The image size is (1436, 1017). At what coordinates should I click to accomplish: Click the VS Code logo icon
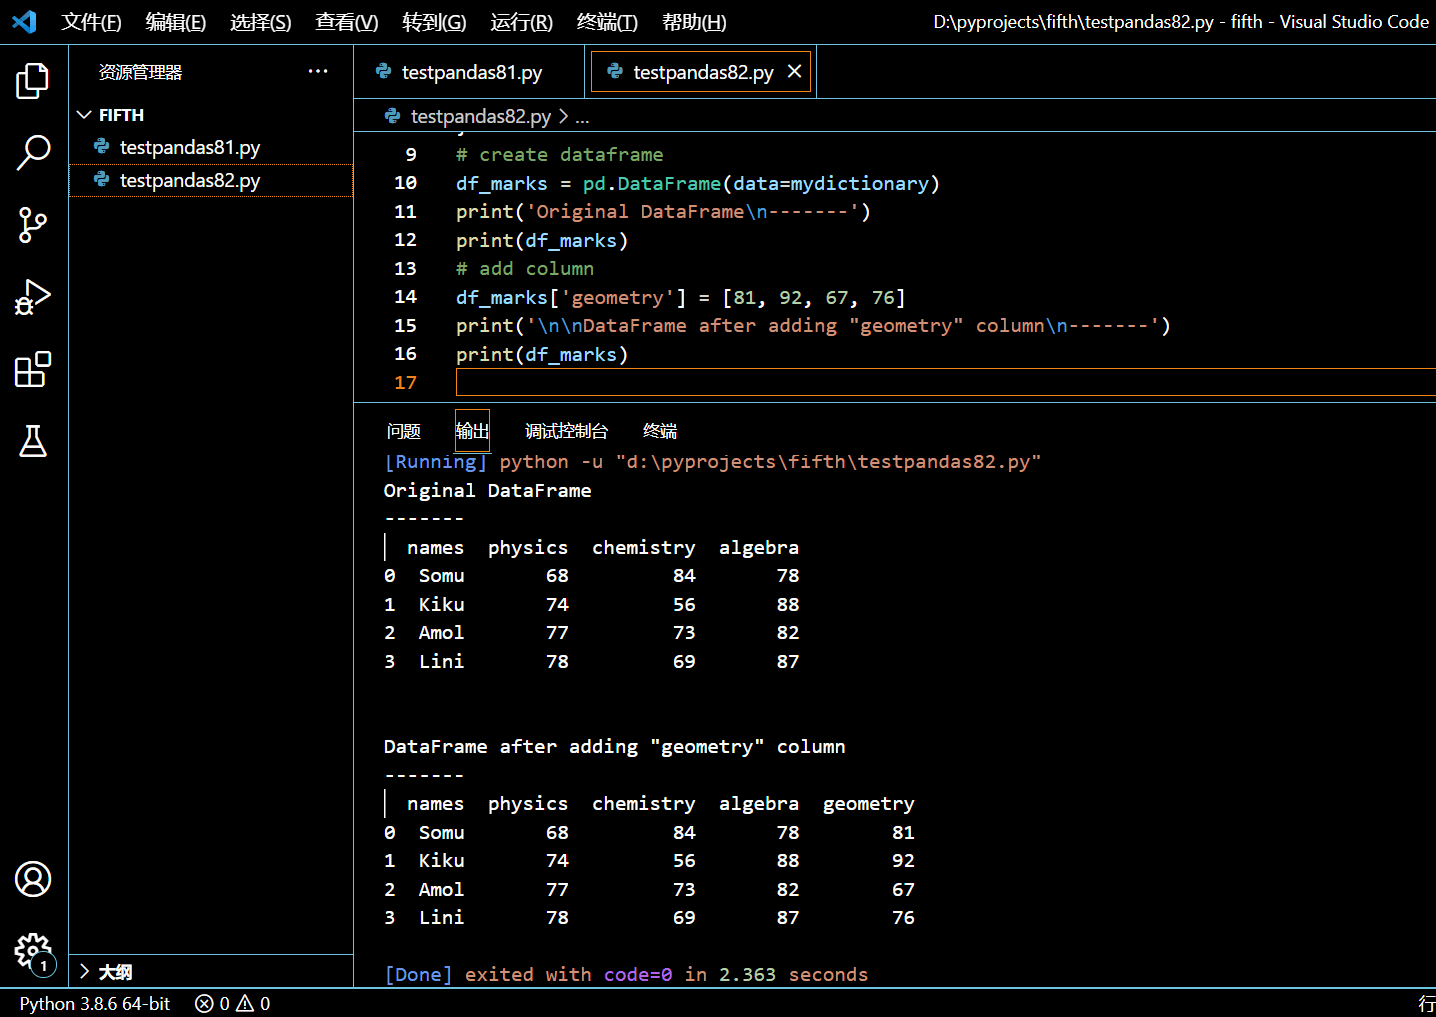click(x=24, y=21)
